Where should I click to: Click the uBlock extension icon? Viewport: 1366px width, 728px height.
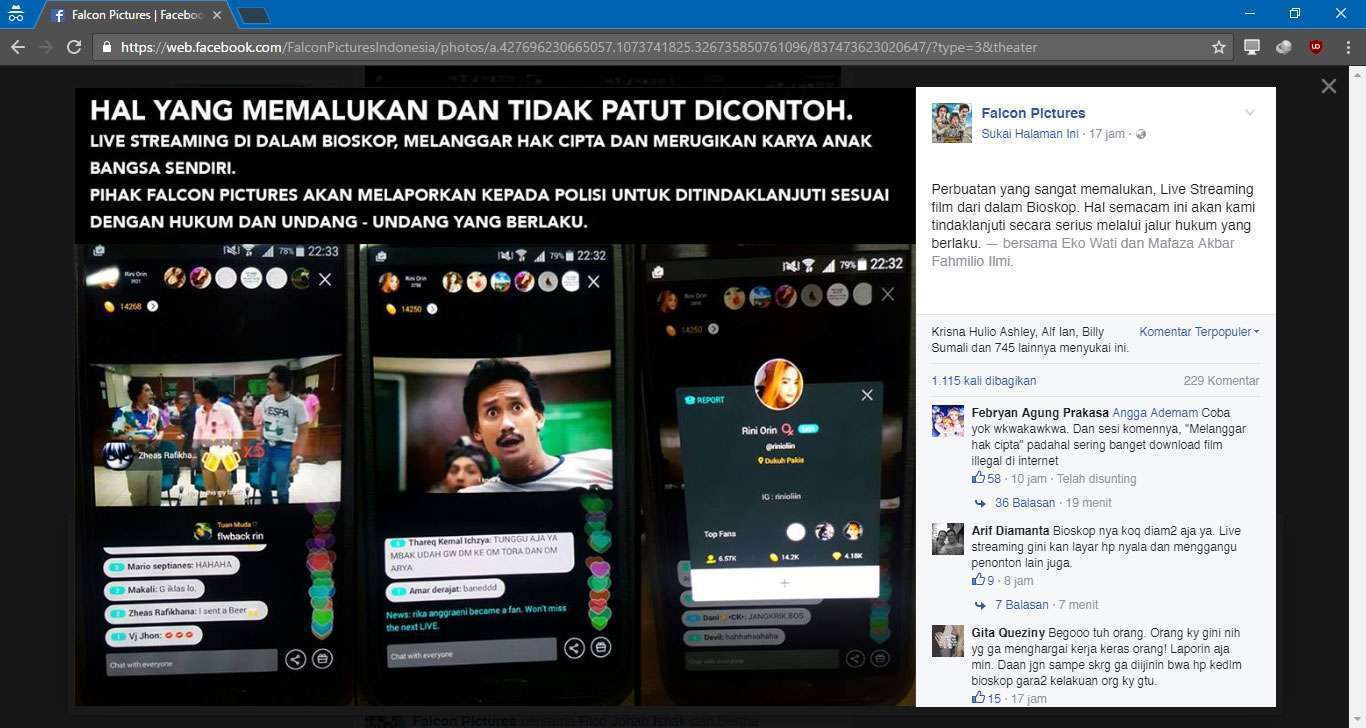[1316, 47]
